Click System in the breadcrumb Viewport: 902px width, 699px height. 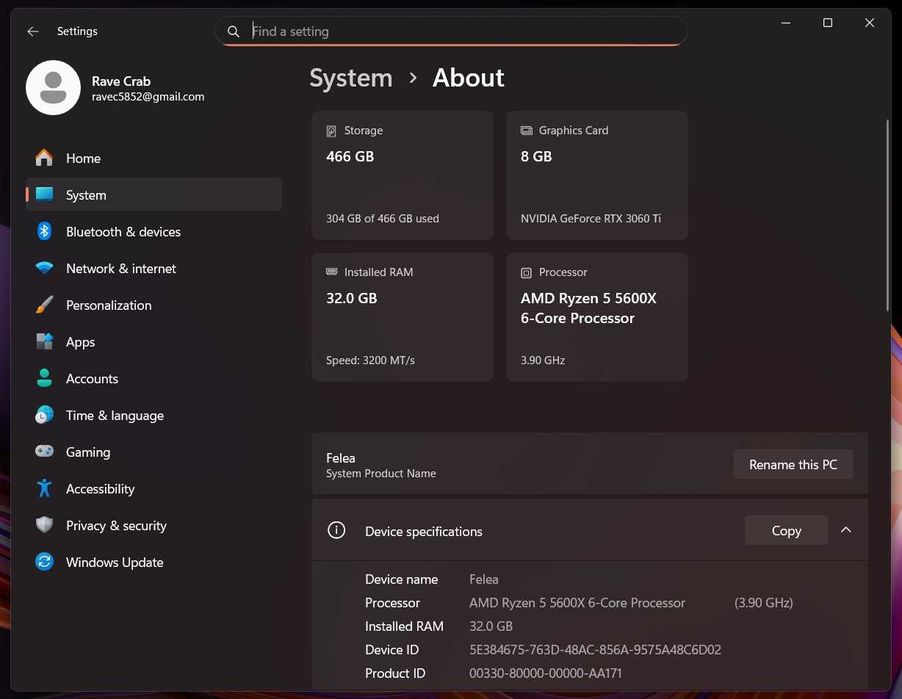point(351,78)
